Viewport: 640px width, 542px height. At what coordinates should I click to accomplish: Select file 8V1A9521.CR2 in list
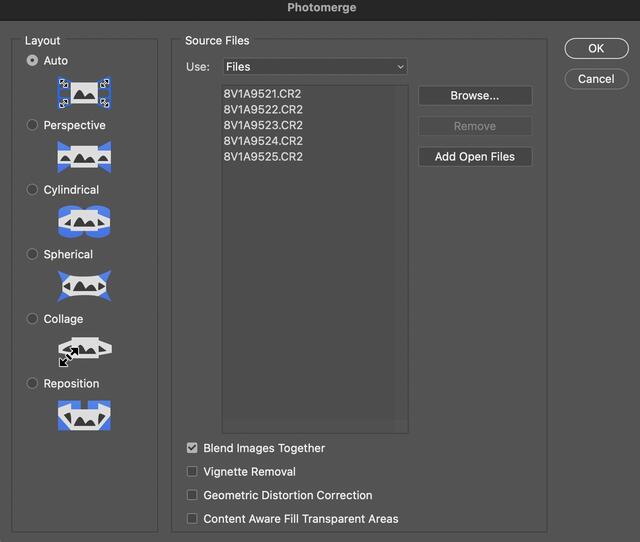[x=262, y=93]
